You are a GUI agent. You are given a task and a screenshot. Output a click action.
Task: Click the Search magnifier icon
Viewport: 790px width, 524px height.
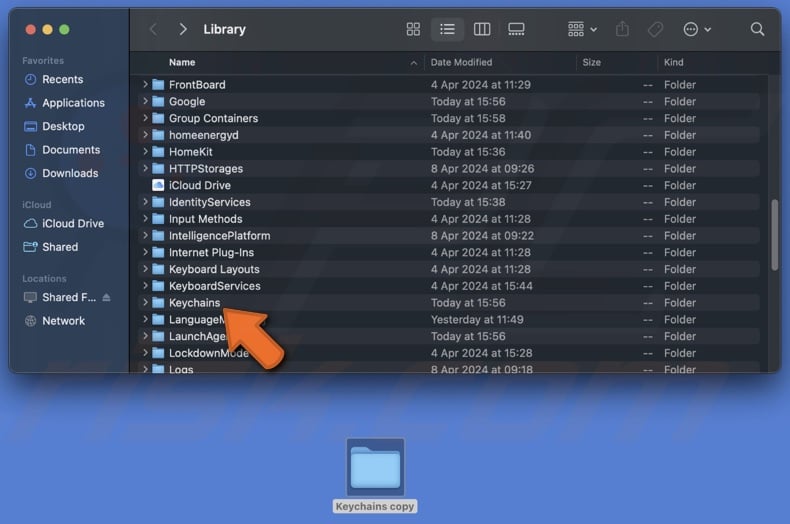click(757, 29)
